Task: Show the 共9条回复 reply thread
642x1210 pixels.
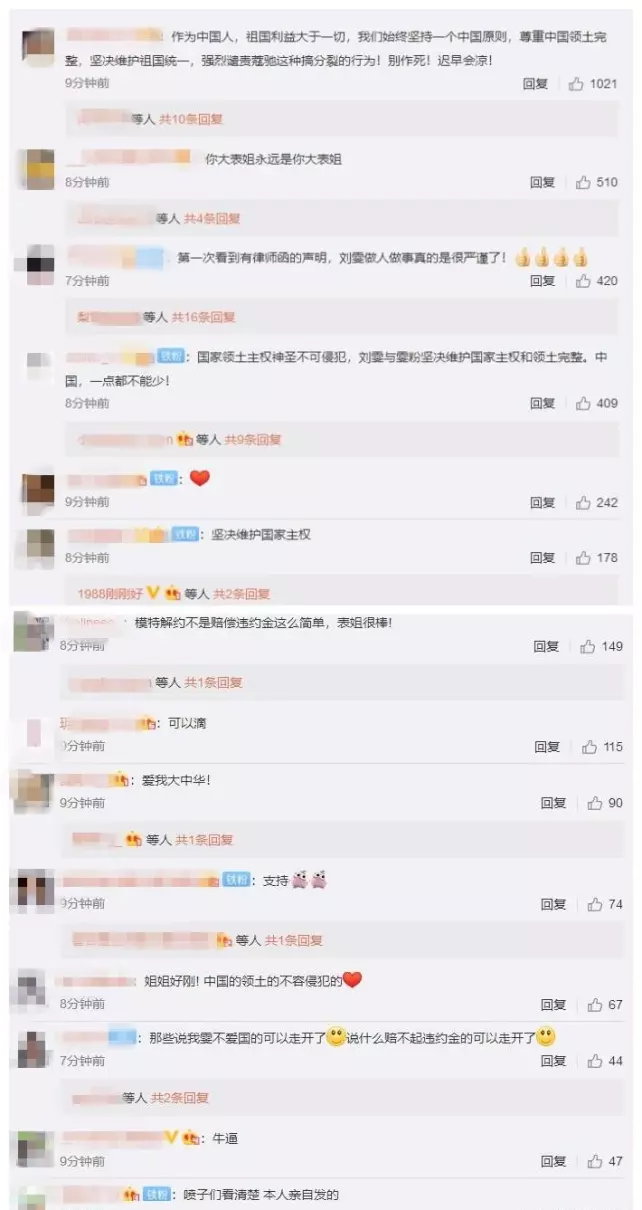Action: coord(253,439)
